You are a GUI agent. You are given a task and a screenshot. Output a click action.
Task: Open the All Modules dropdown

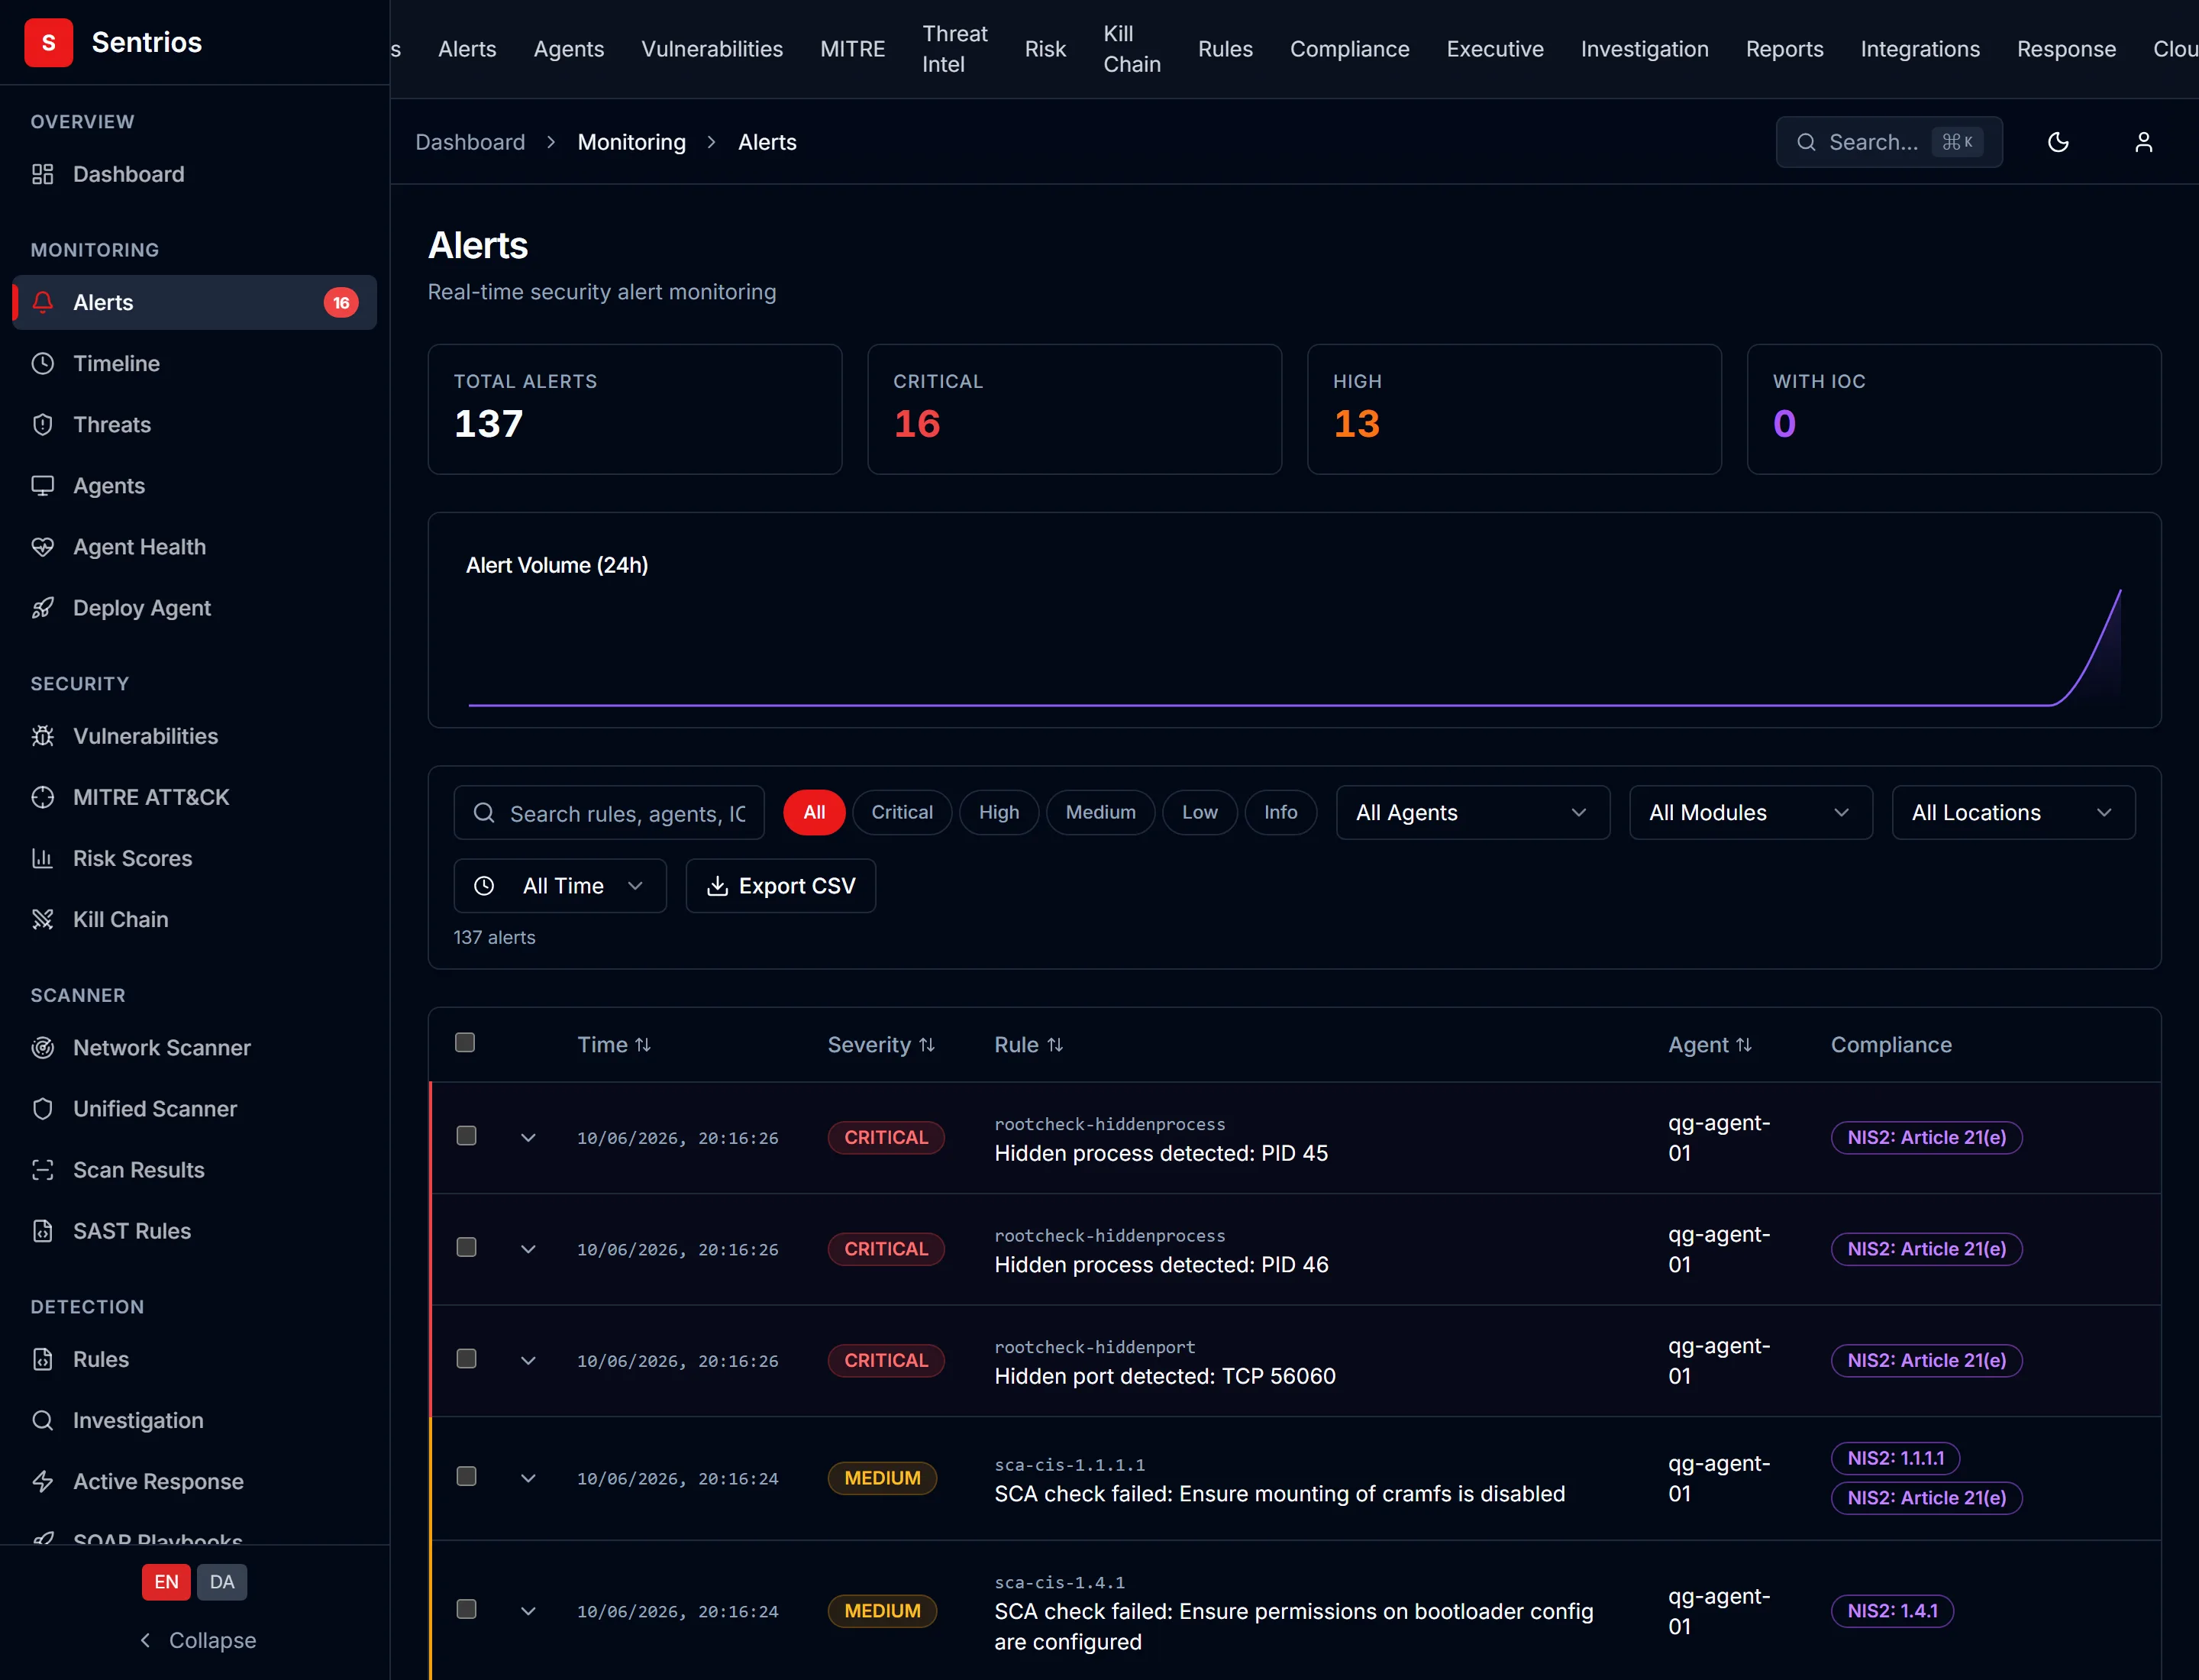[x=1750, y=812]
